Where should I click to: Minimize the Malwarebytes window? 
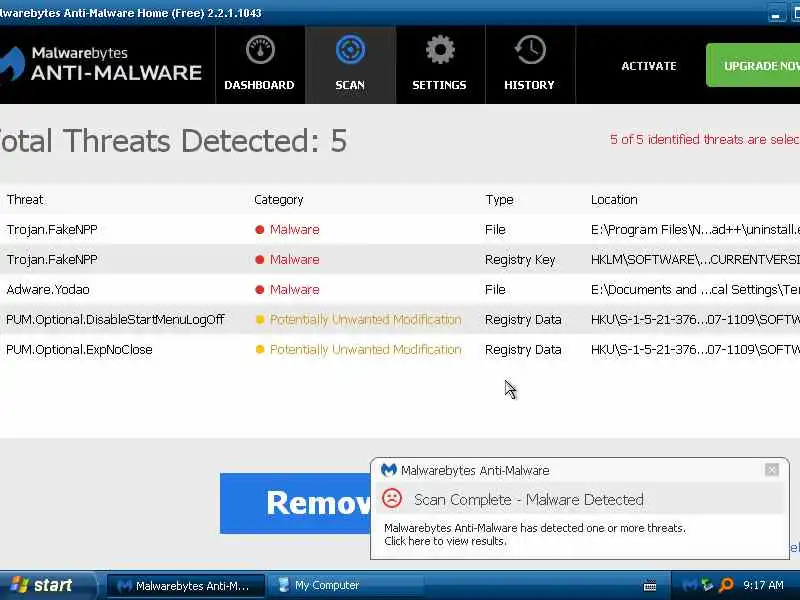(776, 14)
